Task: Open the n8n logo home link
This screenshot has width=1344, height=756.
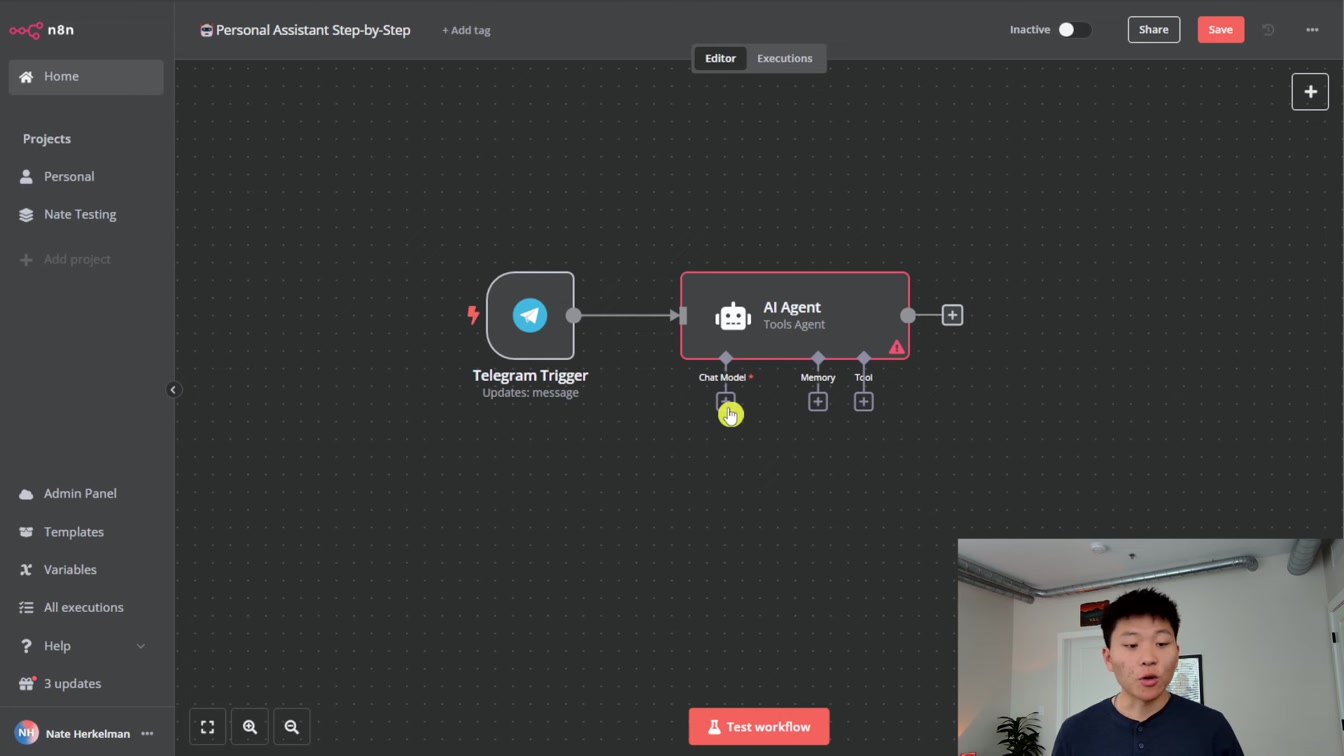Action: point(42,30)
